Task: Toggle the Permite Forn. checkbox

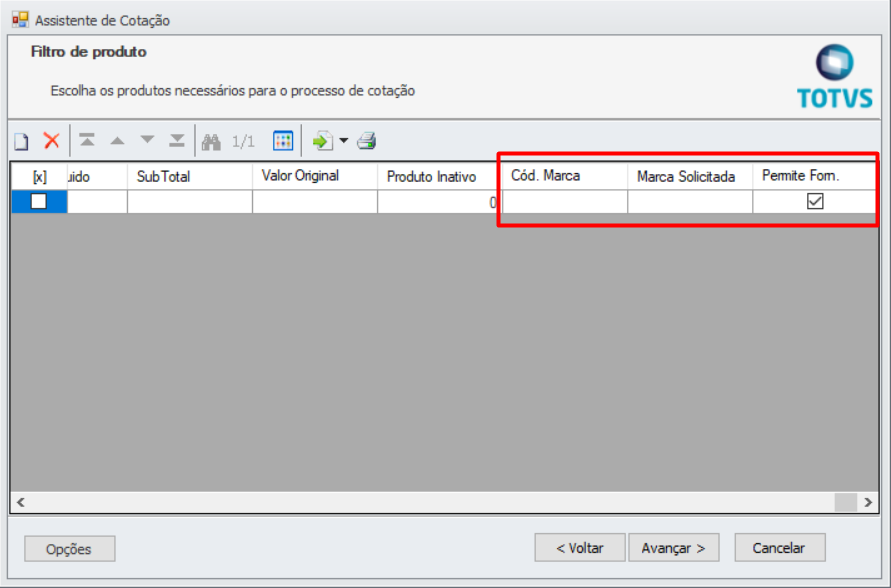Action: tap(815, 201)
